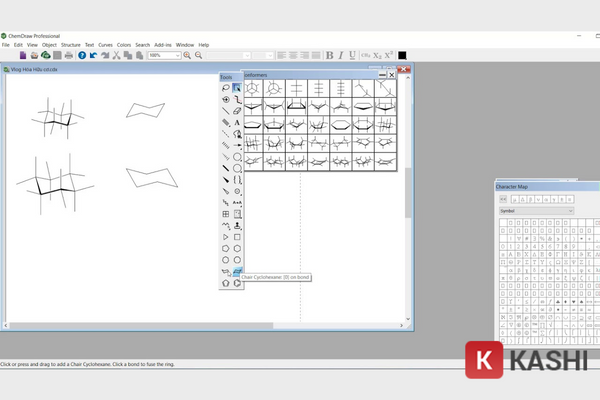The width and height of the screenshot is (600, 400).
Task: Click the Paste clipboard icon
Action: click(139, 56)
